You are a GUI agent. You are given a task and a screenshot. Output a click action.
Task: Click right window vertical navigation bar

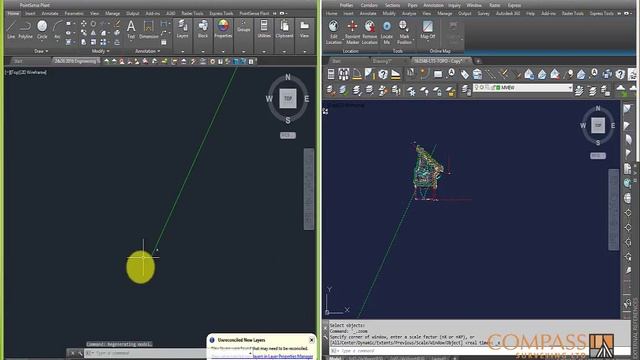[613, 209]
